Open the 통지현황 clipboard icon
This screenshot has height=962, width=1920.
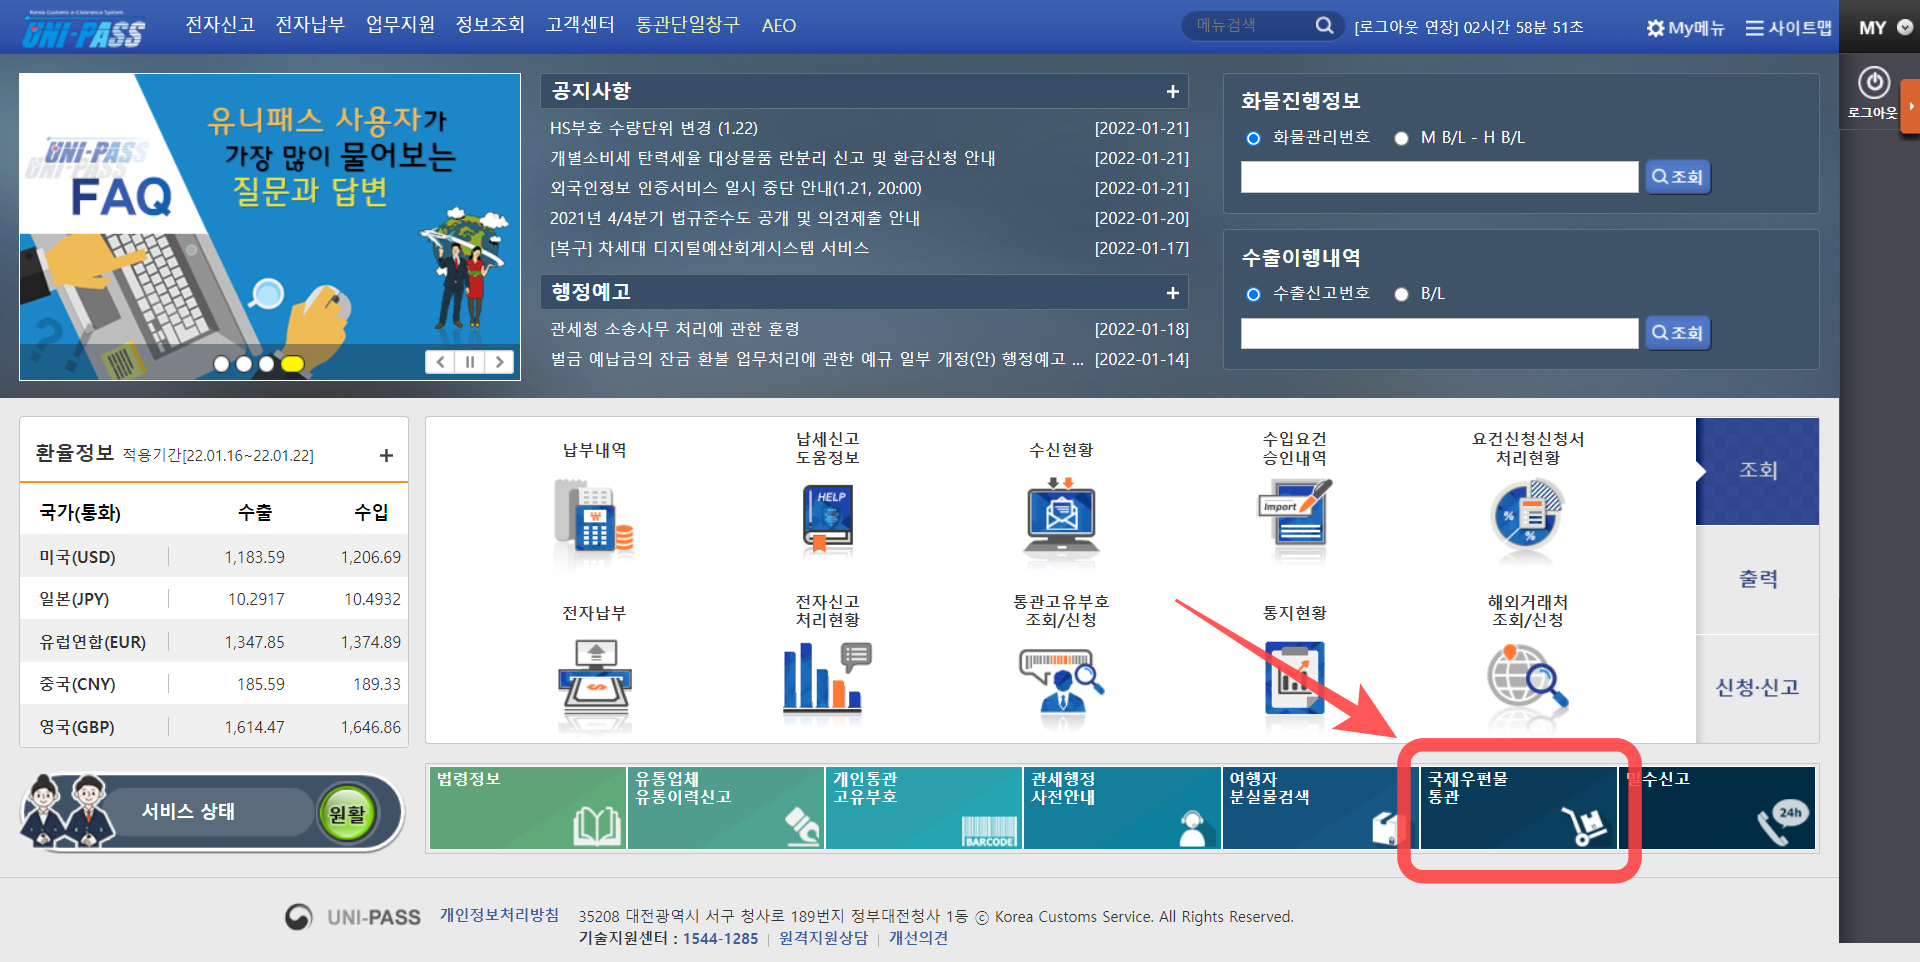pos(1295,678)
